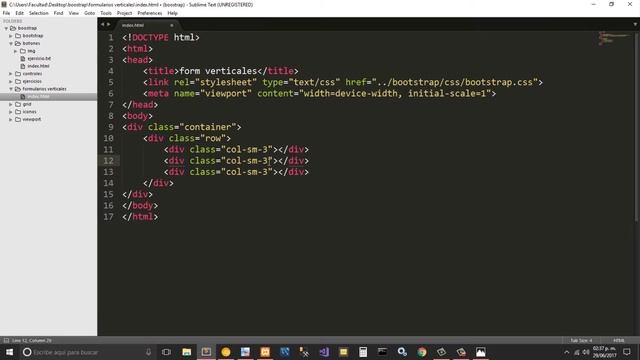
Task: Open the Goto menu
Action: pos(89,13)
